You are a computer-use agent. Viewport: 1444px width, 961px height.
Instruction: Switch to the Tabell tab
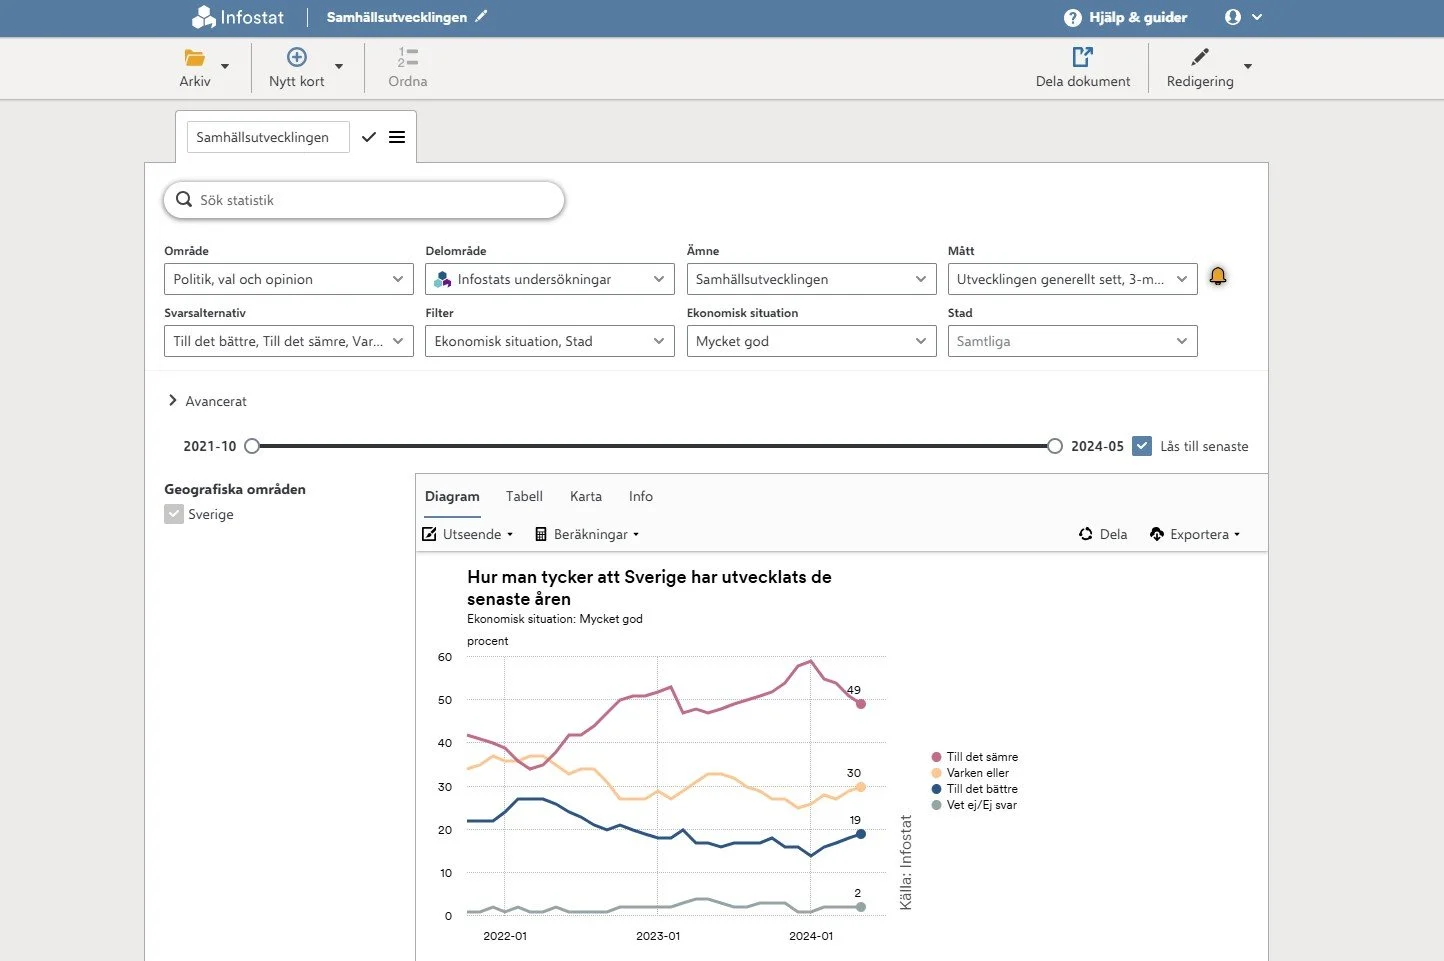coord(524,496)
